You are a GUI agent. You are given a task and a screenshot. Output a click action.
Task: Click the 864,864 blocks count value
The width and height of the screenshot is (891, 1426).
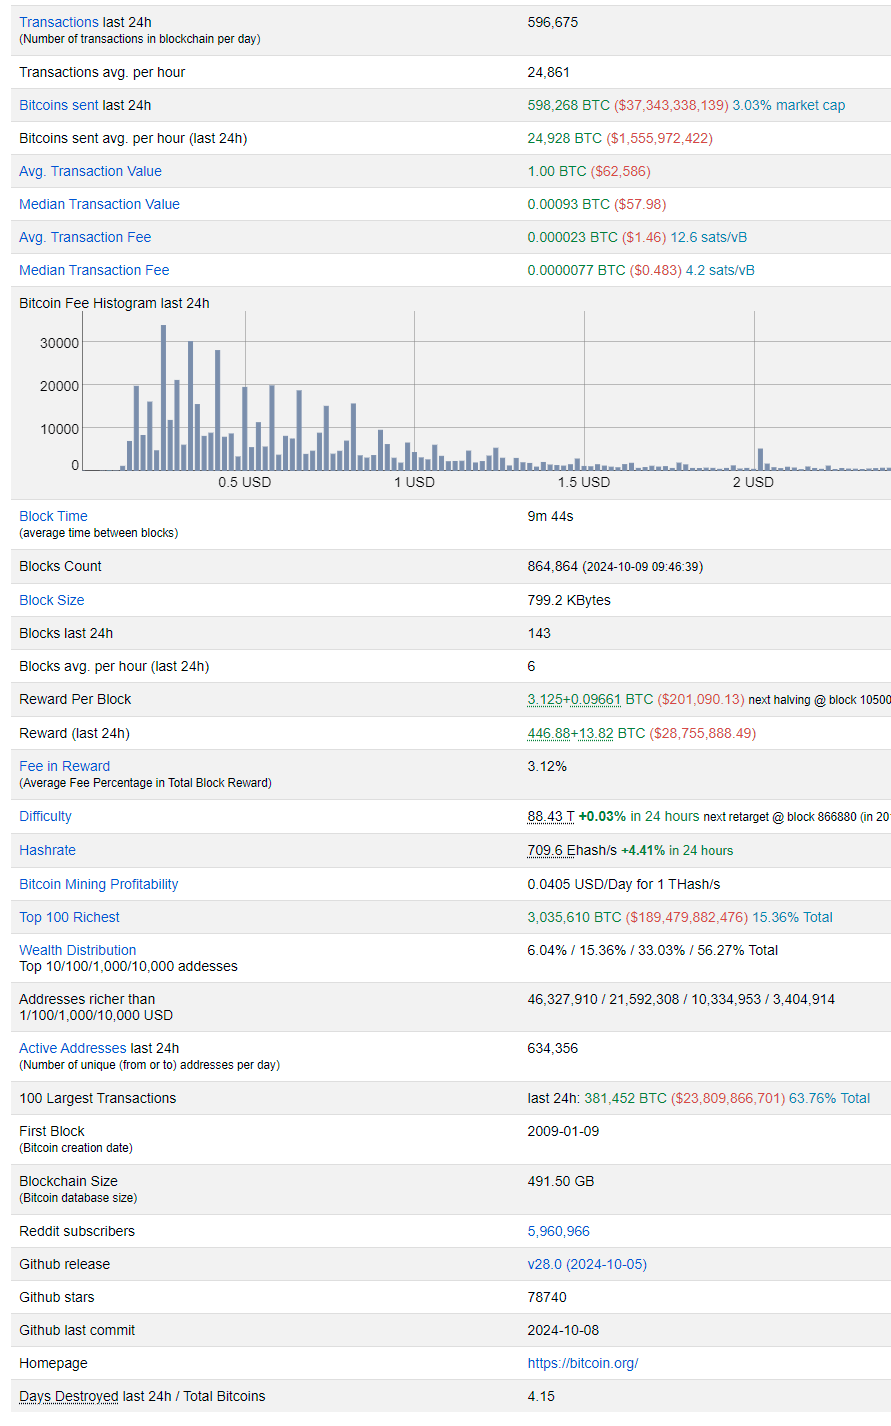pyautogui.click(x=553, y=566)
